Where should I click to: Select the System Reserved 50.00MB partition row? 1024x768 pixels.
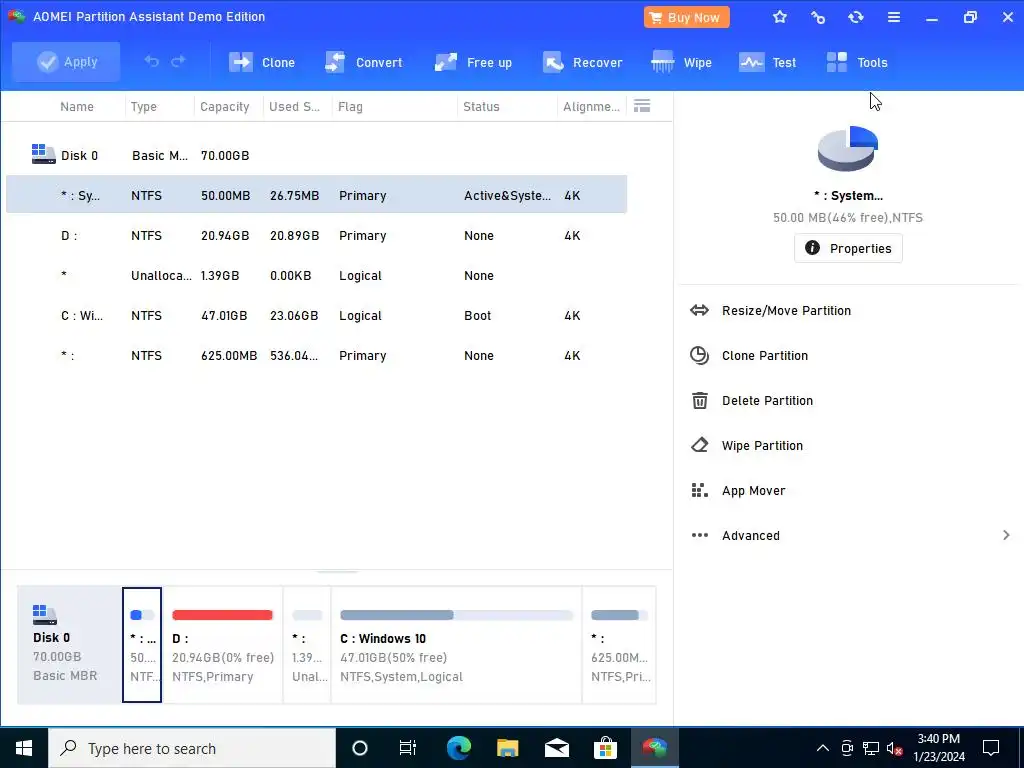click(317, 194)
